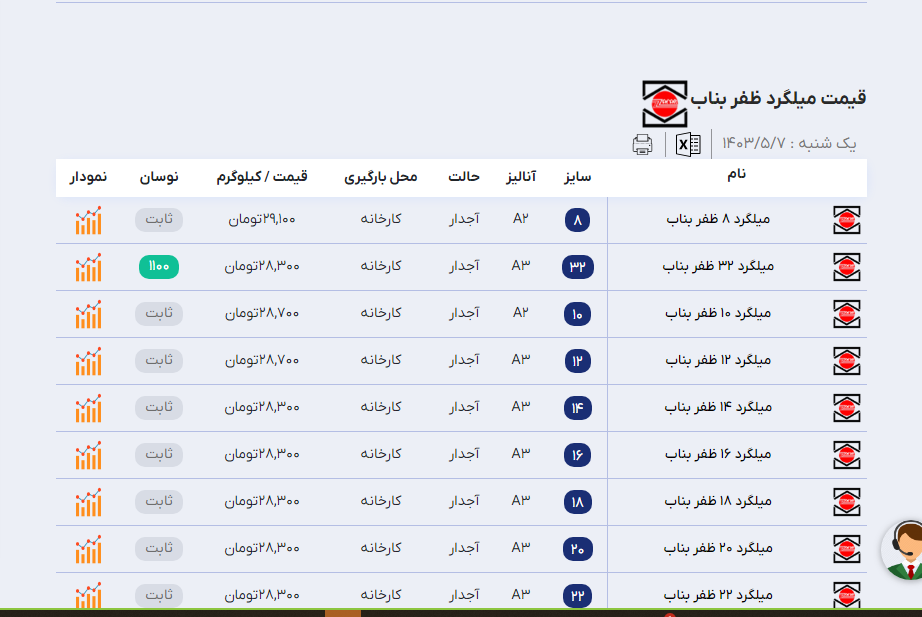
Task: Show price chart for میلگرد 12 row
Action: (88, 361)
